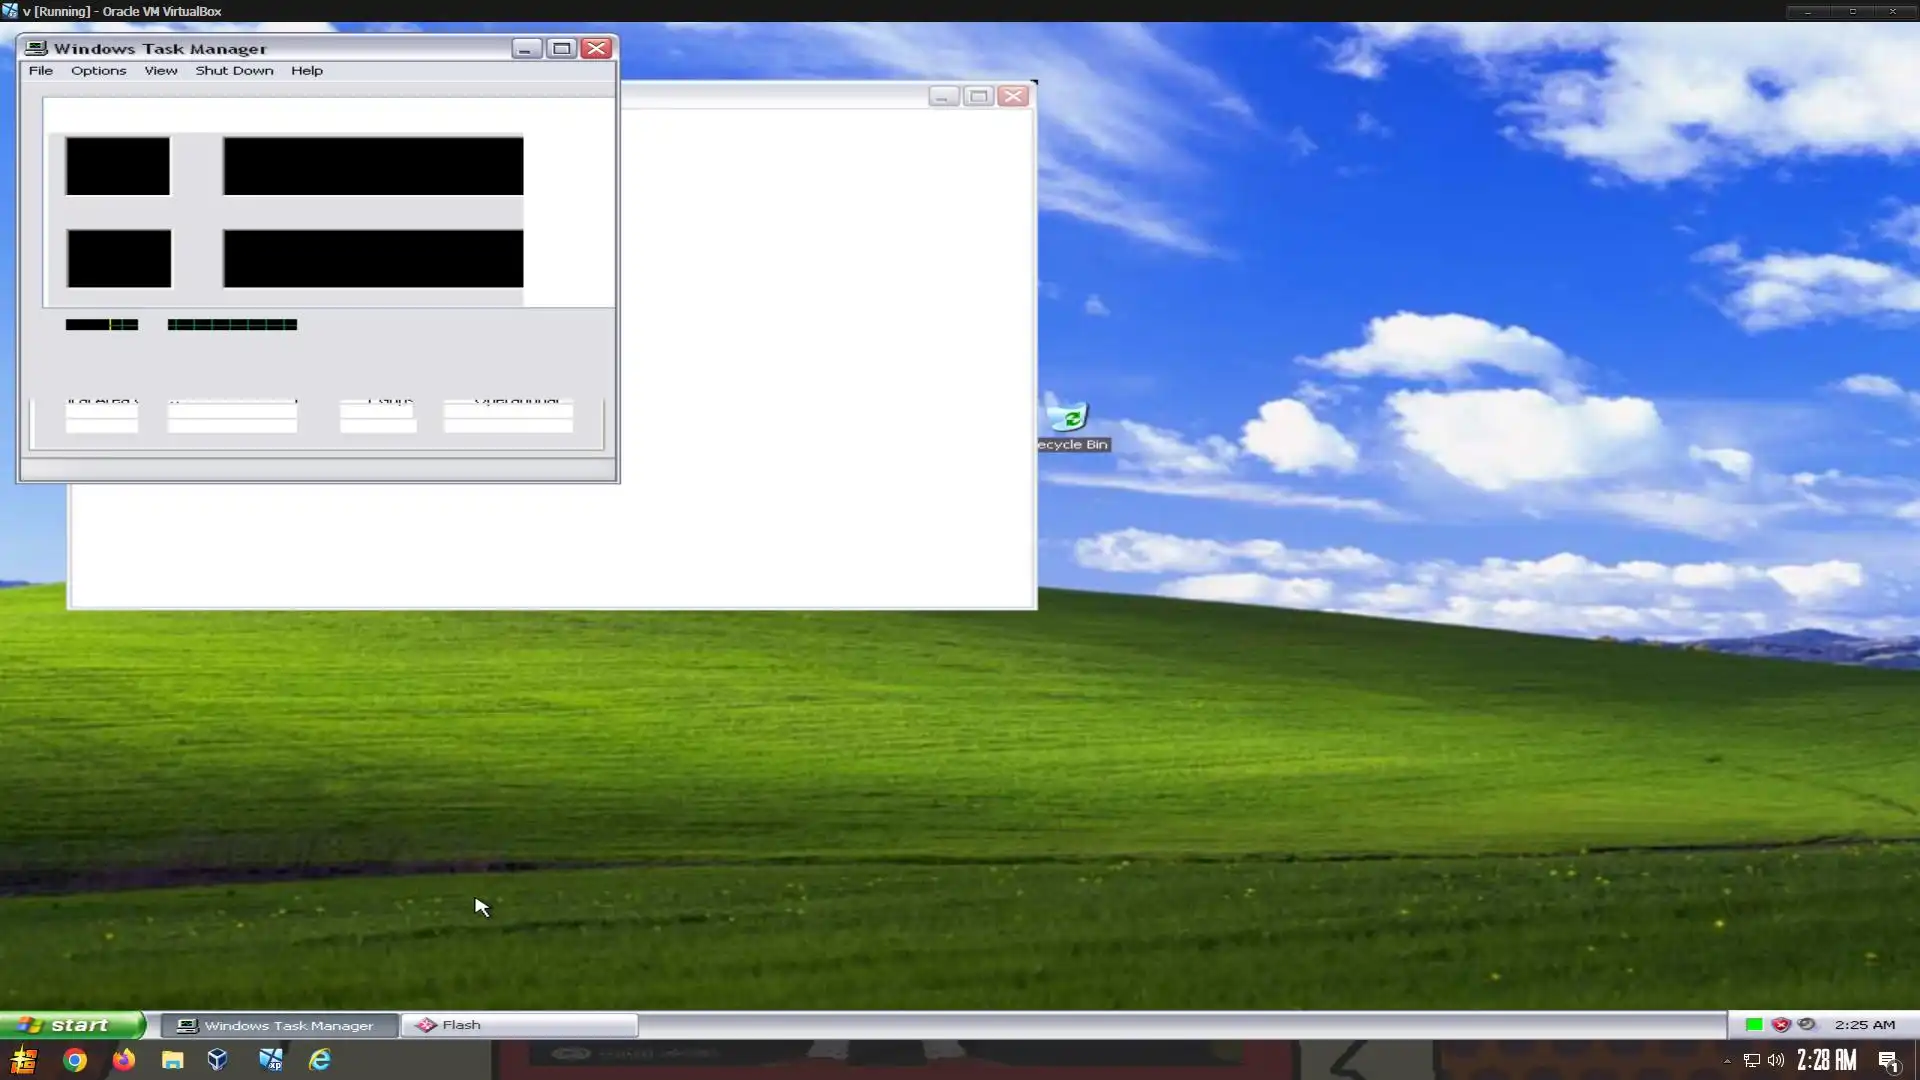Open the Options menu in Task Manager
This screenshot has height=1080, width=1920.
[98, 71]
